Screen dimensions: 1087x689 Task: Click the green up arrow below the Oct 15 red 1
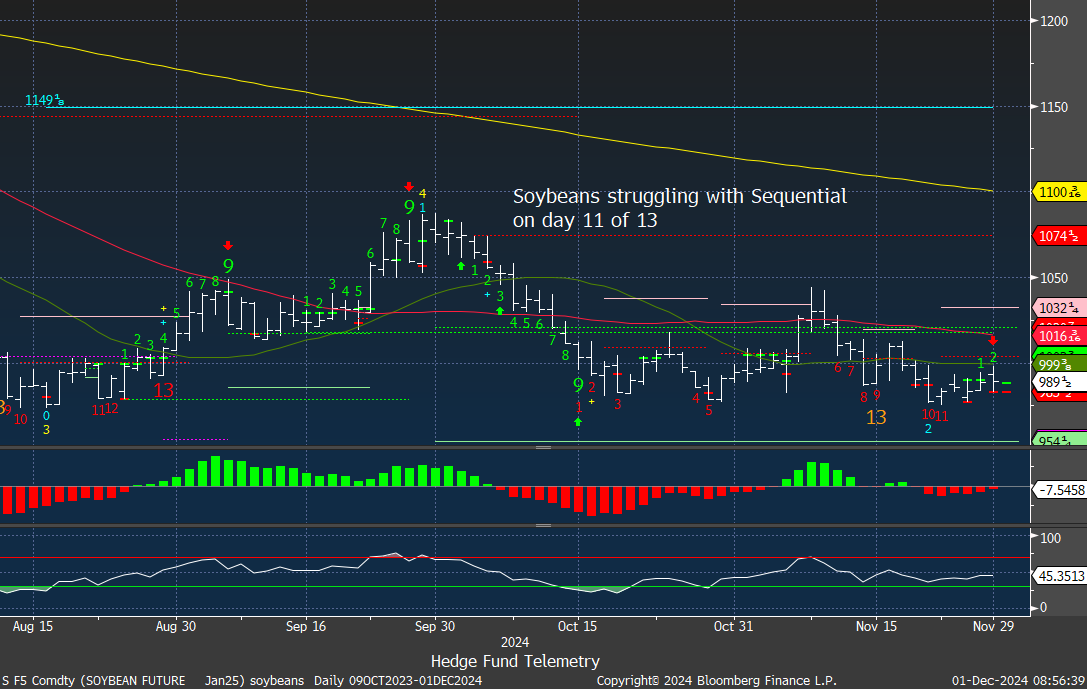point(578,421)
